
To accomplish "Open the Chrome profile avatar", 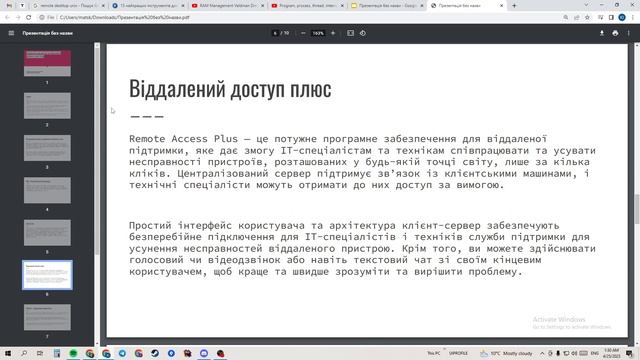I will (622, 17).
